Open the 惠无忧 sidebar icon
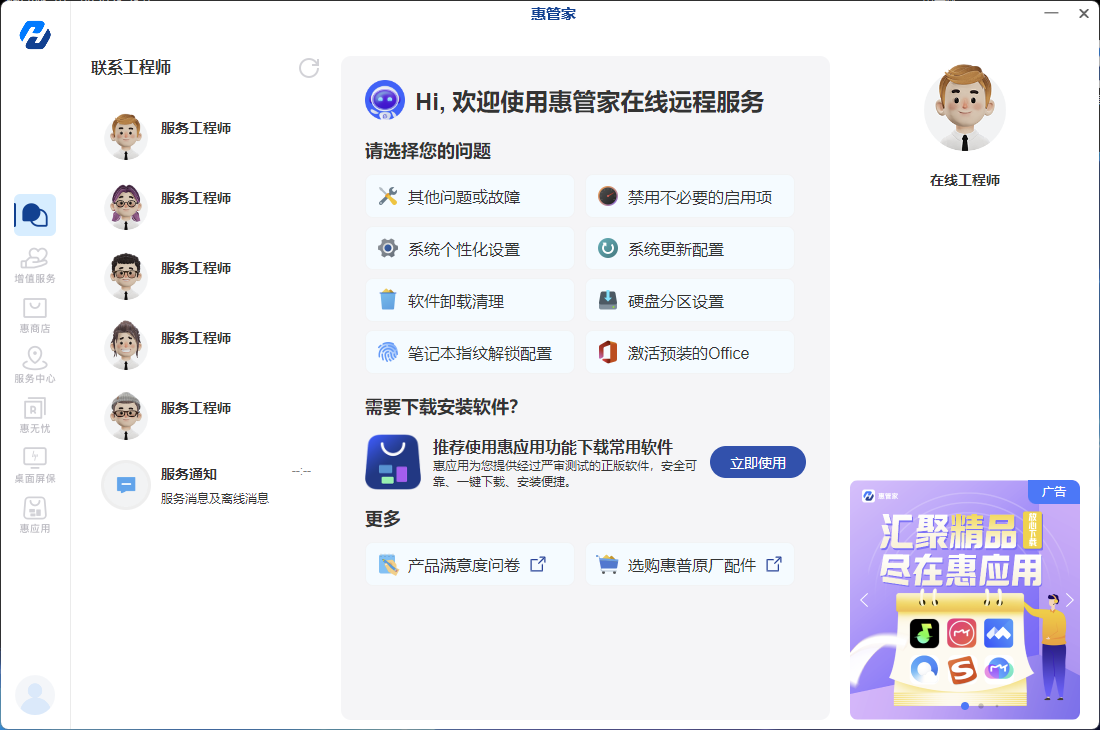This screenshot has height=730, width=1100. point(35,413)
